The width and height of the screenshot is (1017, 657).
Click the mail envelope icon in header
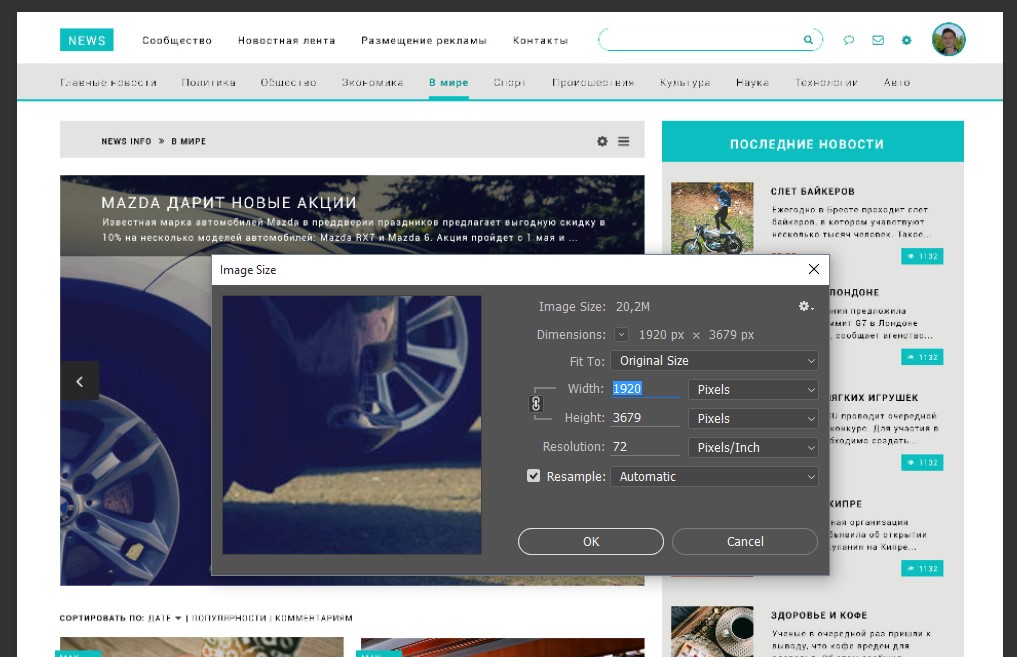pos(878,40)
